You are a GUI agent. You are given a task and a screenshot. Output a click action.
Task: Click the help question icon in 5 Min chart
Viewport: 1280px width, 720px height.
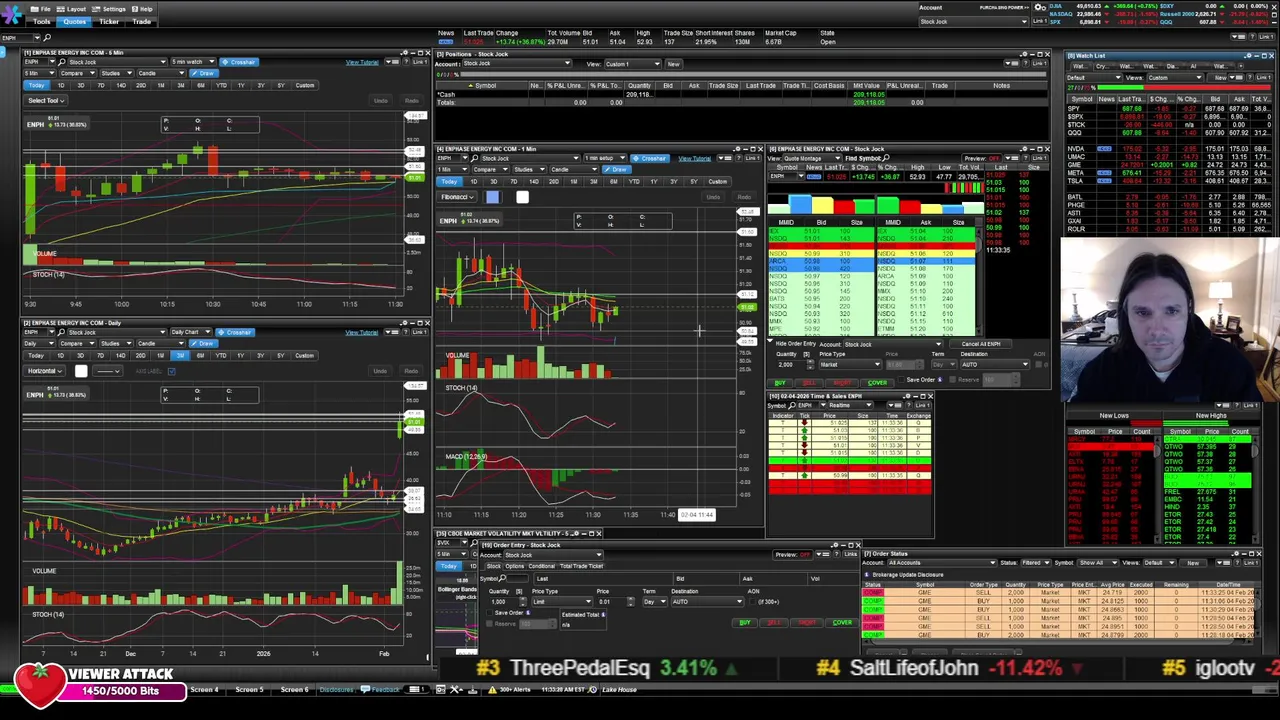(x=406, y=62)
